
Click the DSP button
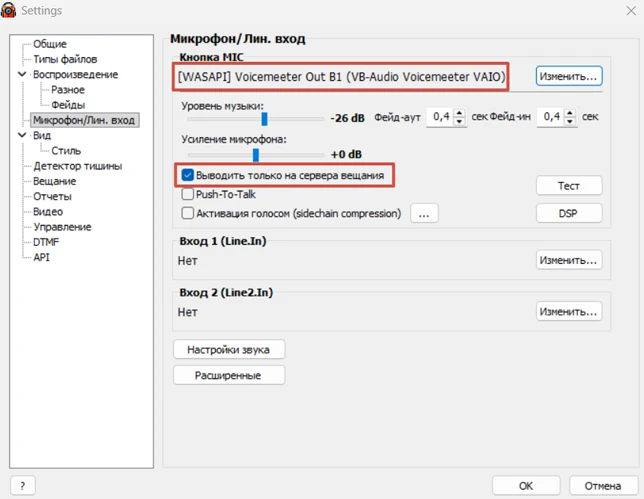click(568, 213)
